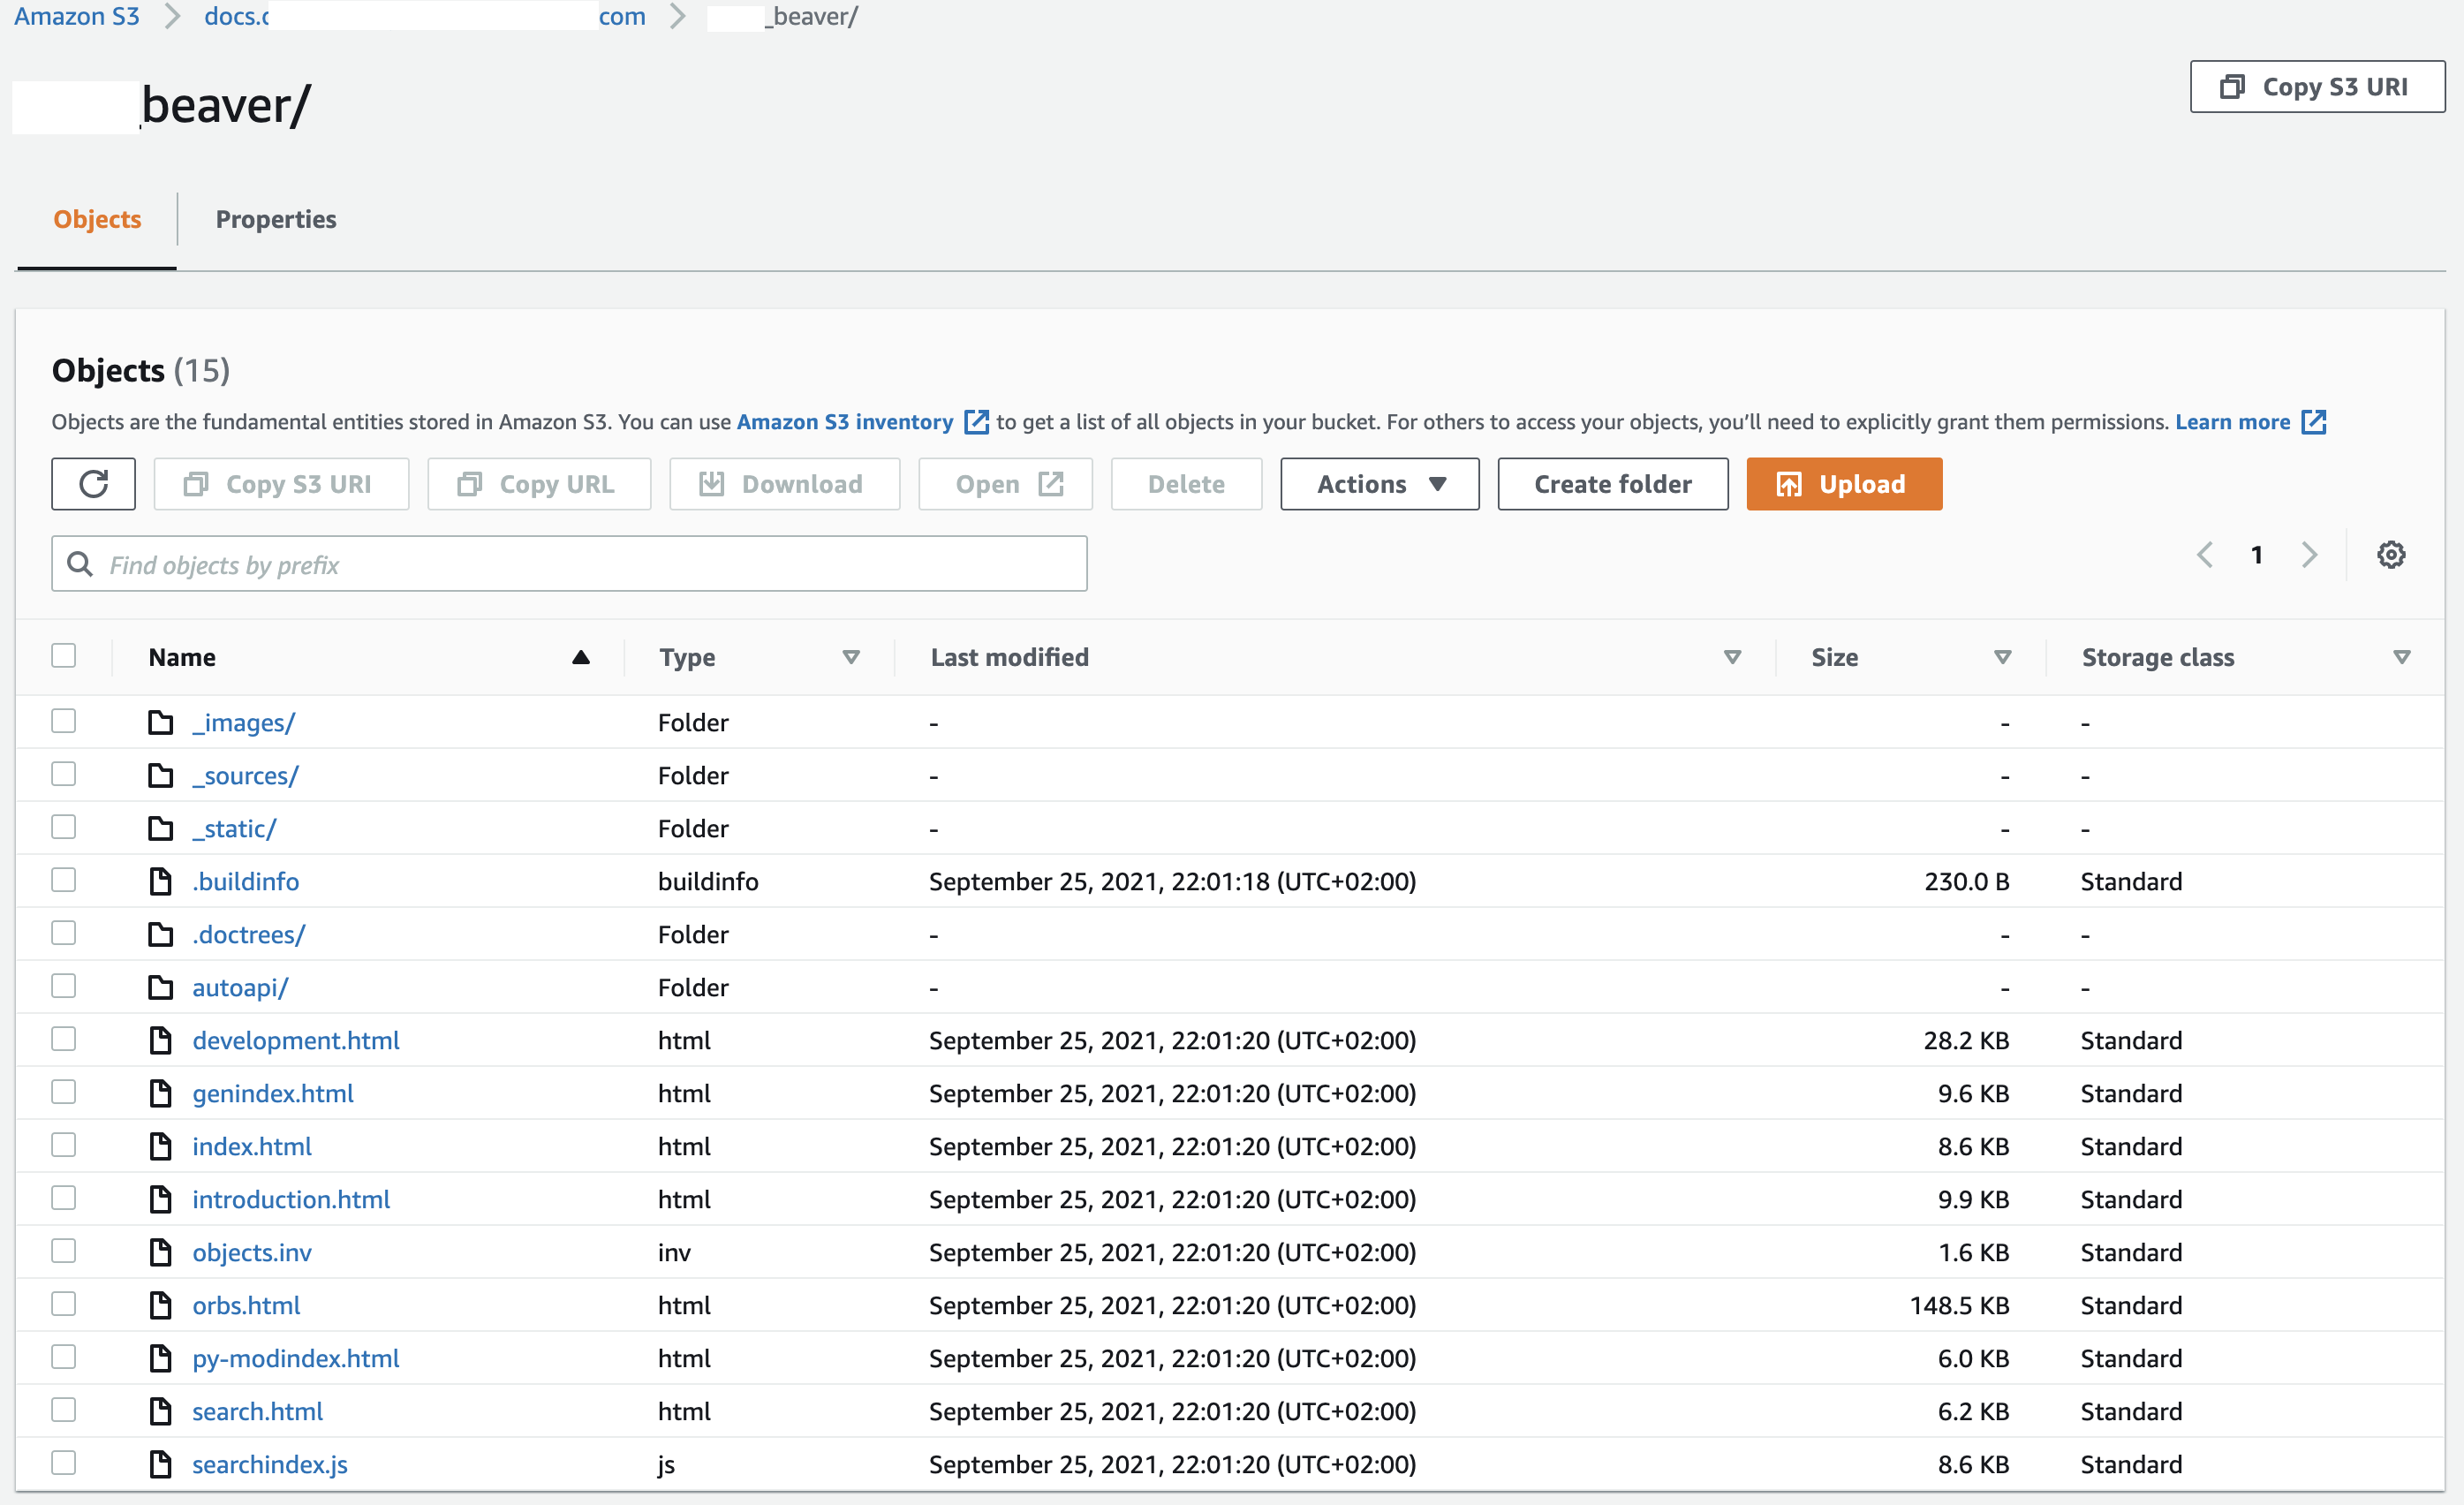The width and height of the screenshot is (2464, 1505).
Task: Click the autoapi/ folder icon
Action: (160, 987)
